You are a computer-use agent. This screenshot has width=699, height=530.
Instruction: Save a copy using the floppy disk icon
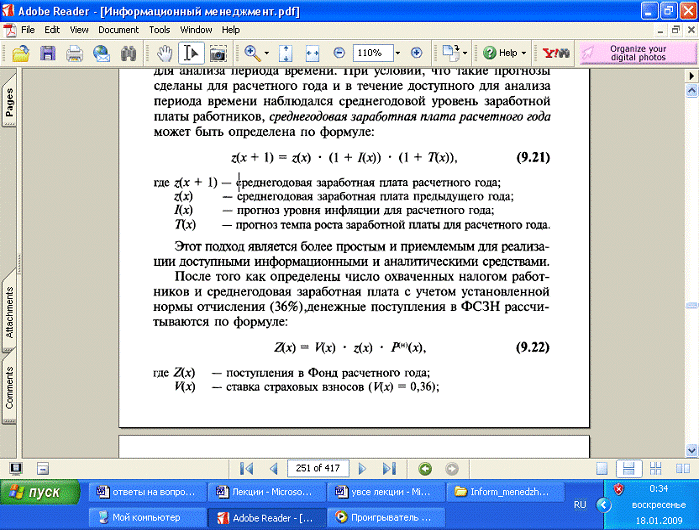[48, 53]
